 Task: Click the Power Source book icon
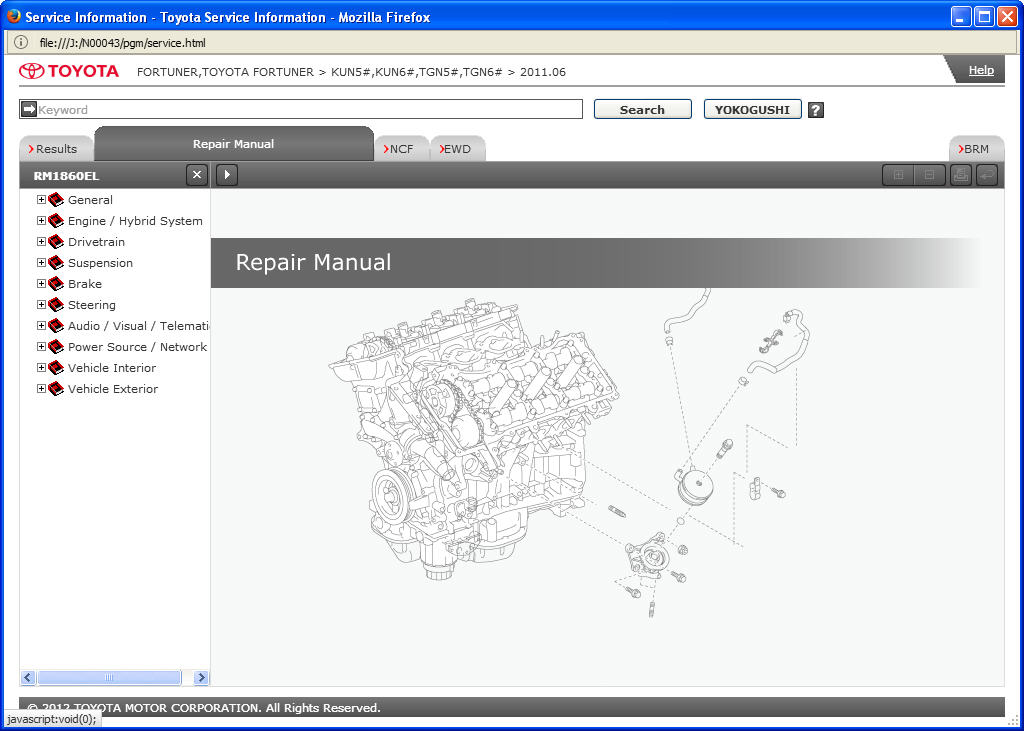coord(56,346)
